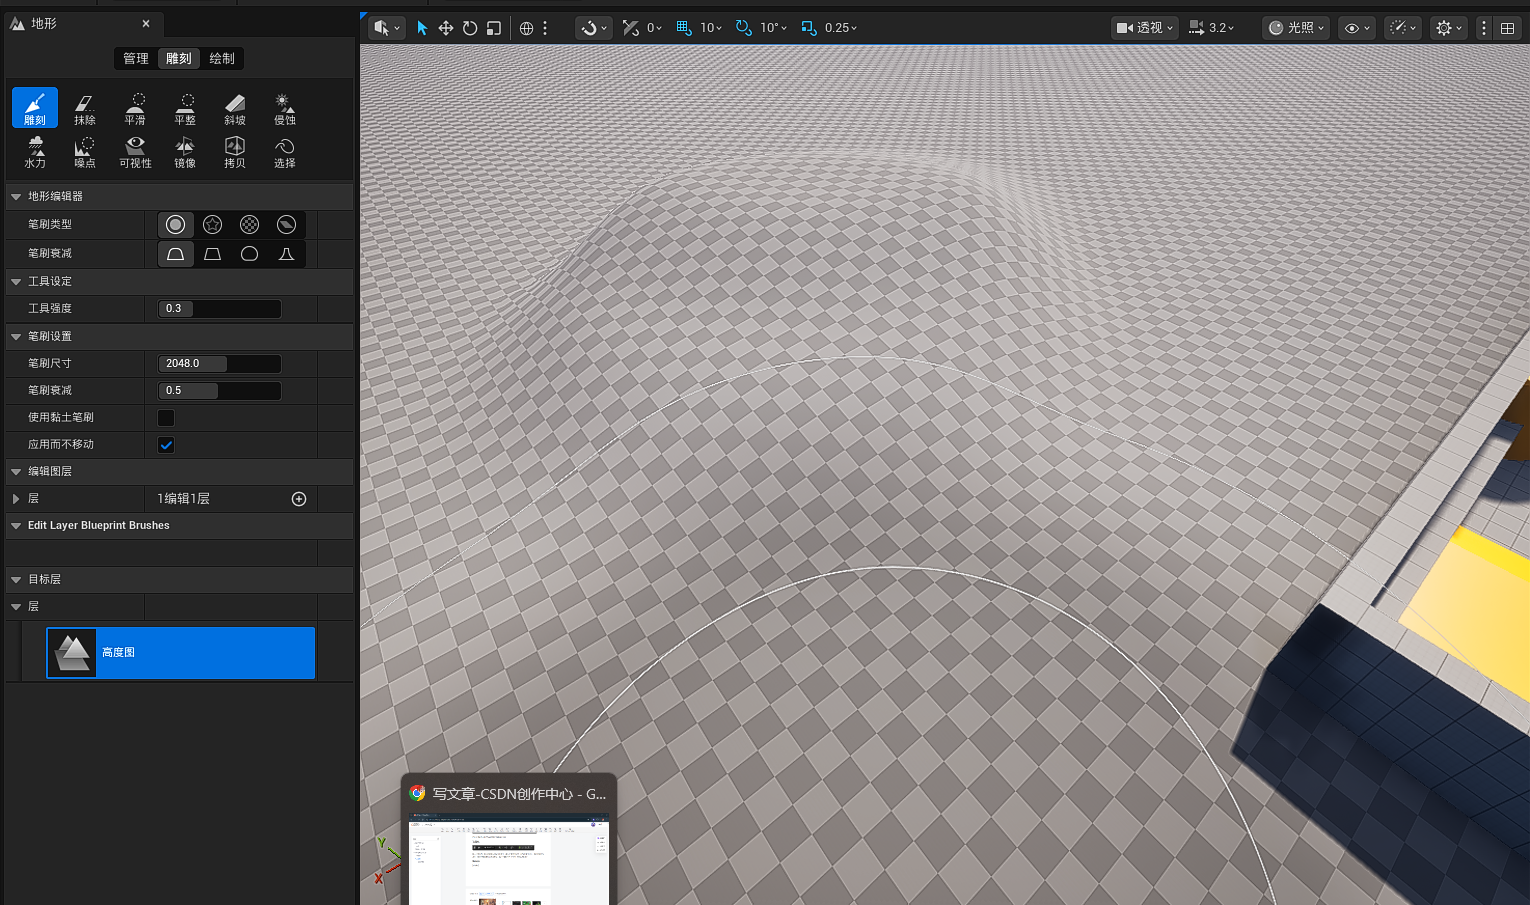Adjust the 工具强度 0.3 slider
1530x905 pixels.
tap(220, 309)
